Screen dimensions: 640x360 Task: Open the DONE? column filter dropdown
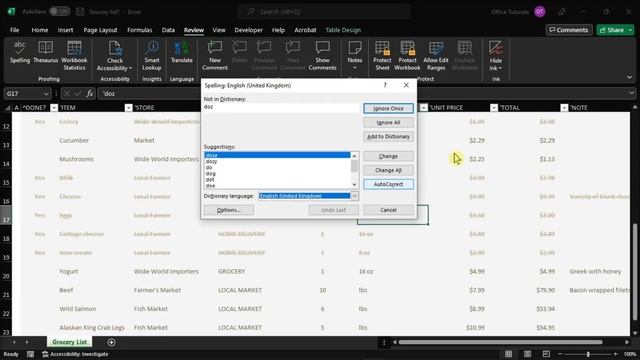click(x=54, y=107)
